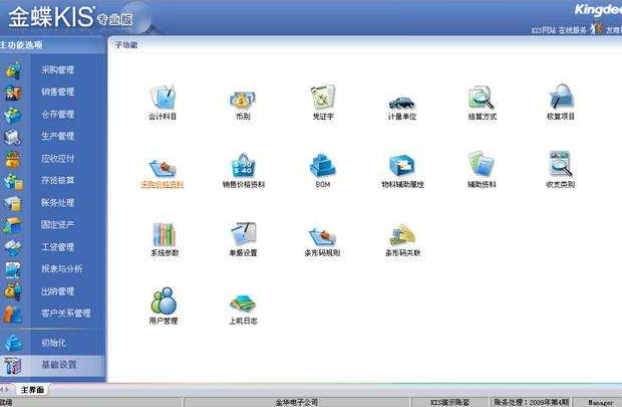The height and width of the screenshot is (407, 622).
Task: Open the 条形码规则 barcode rules icon
Action: [x=323, y=241]
